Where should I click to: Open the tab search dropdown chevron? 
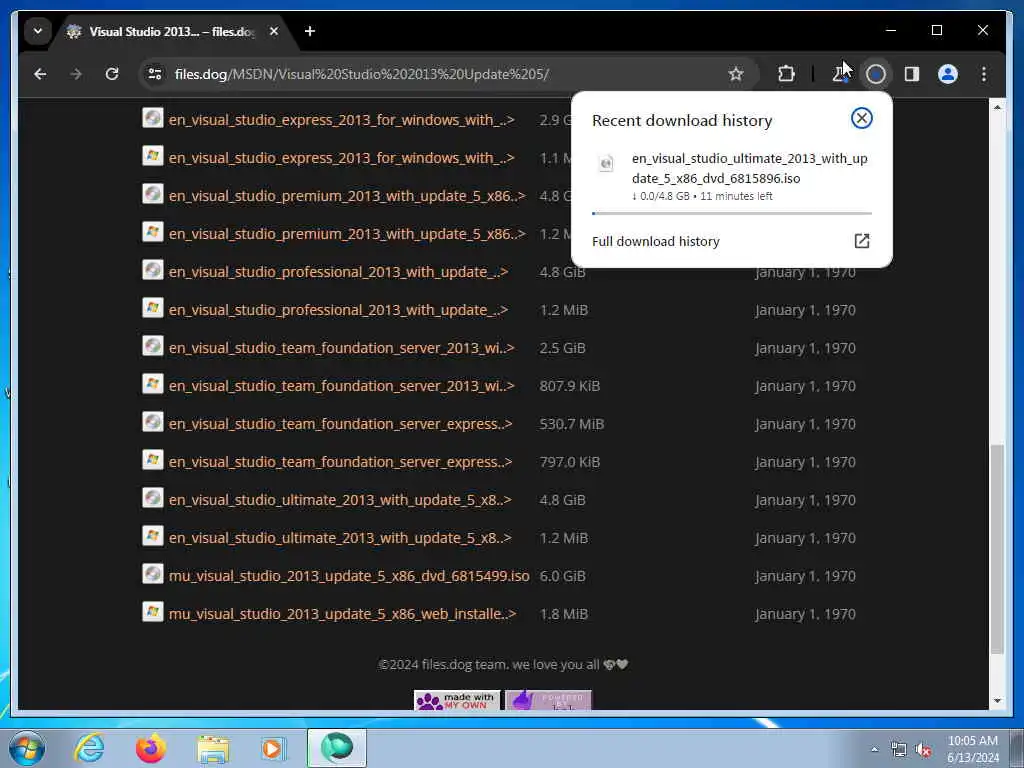[x=38, y=31]
